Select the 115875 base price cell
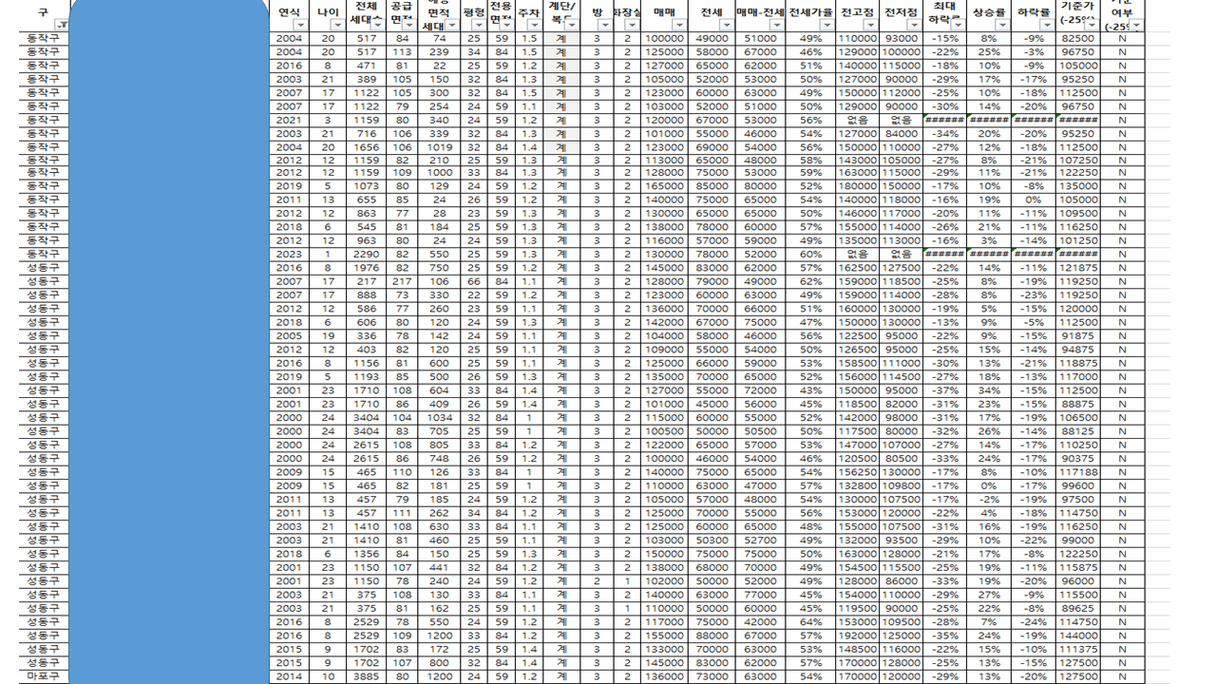This screenshot has width=1216, height=684. pyautogui.click(x=1076, y=568)
